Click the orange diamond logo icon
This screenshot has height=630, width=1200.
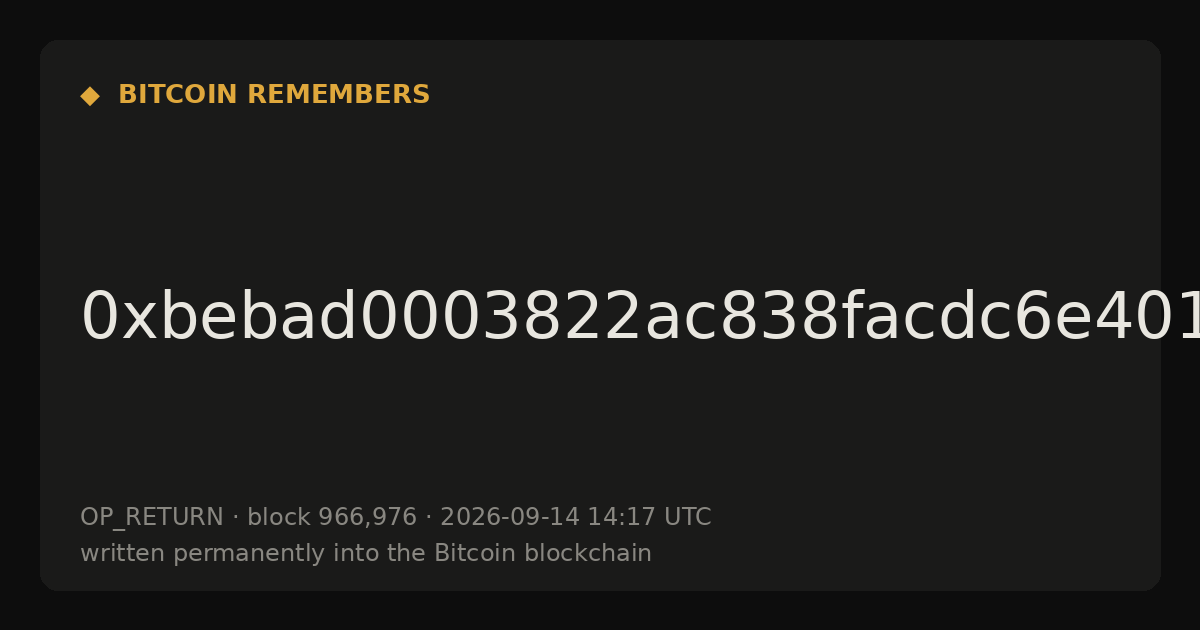click(90, 96)
